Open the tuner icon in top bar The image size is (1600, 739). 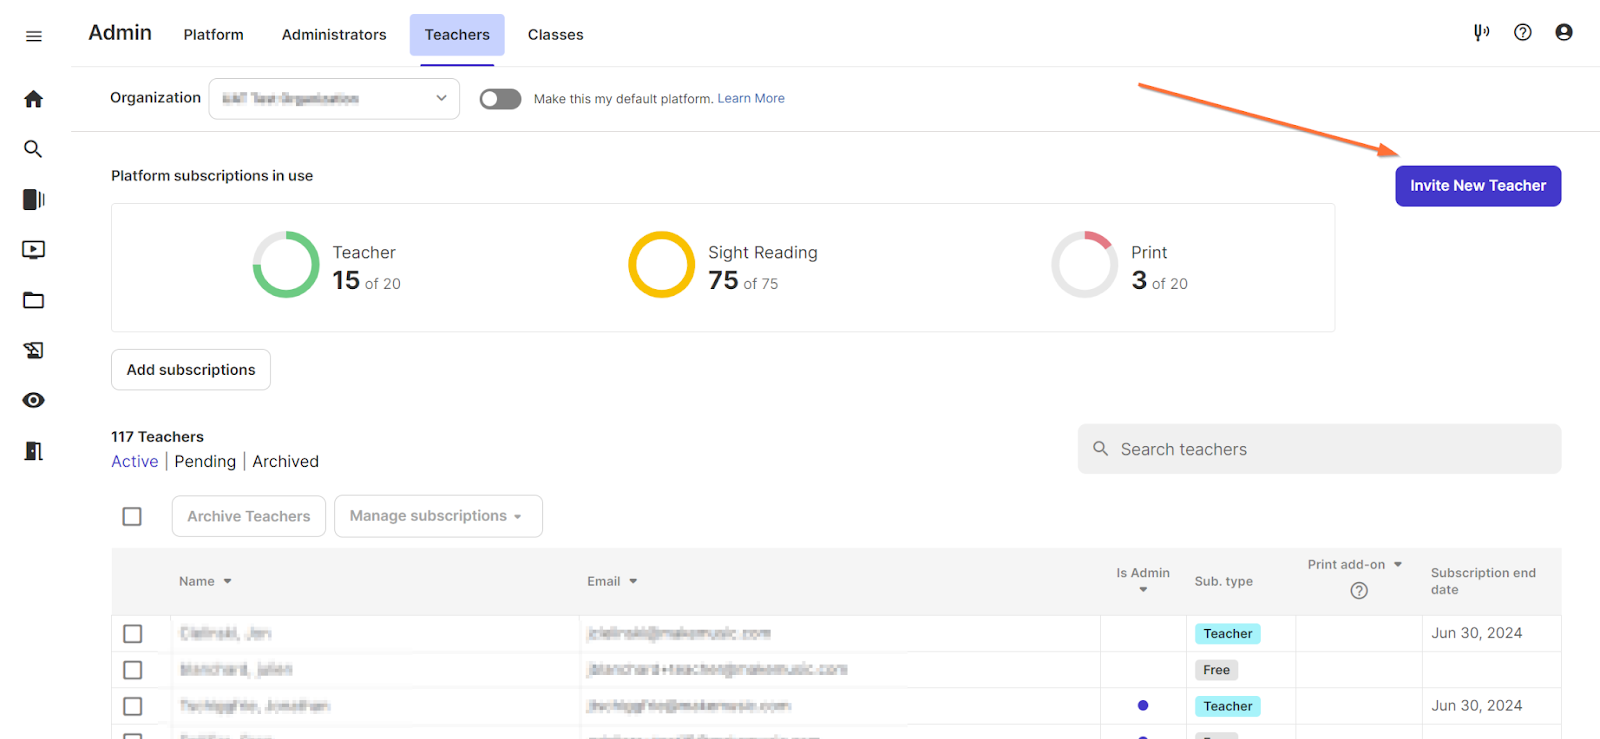1481,33
